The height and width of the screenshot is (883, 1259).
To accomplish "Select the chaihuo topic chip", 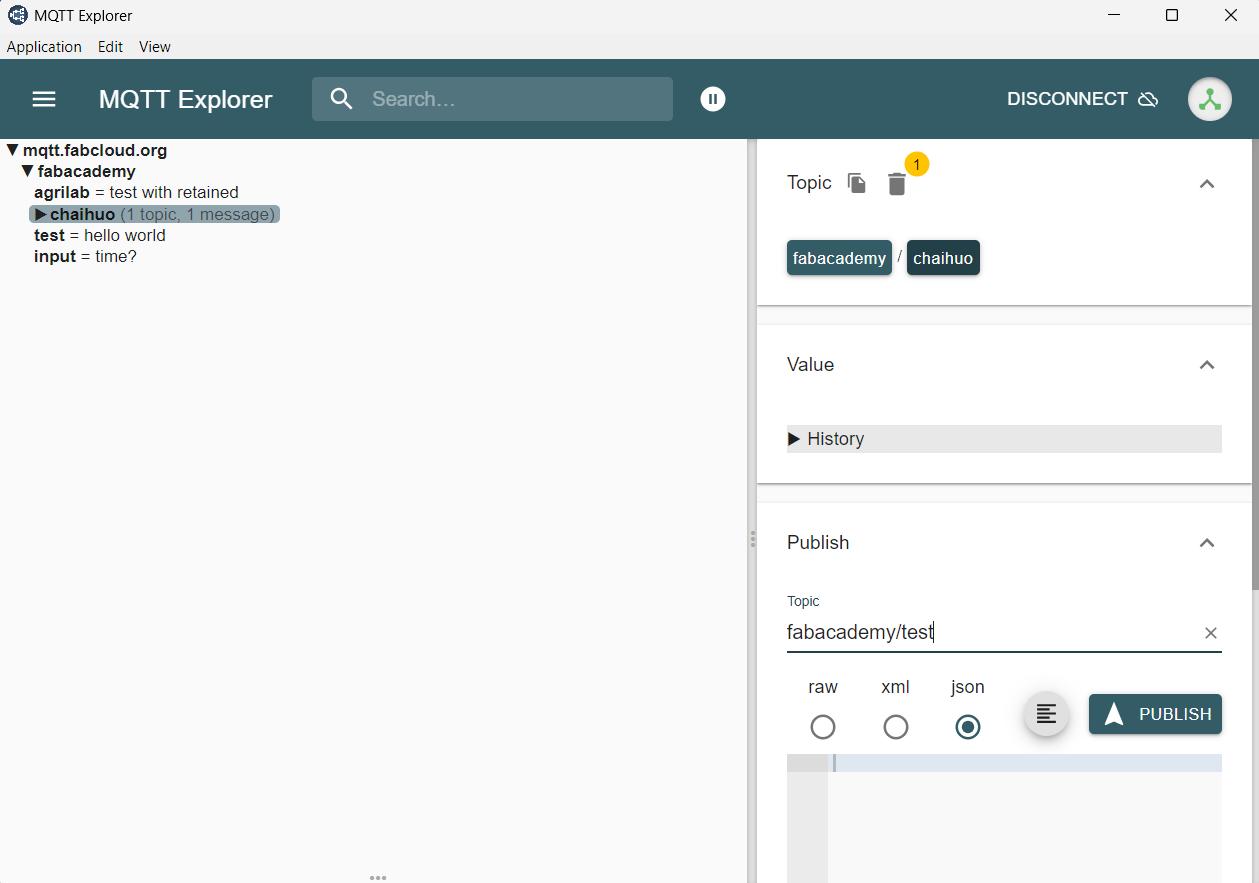I will tap(943, 258).
